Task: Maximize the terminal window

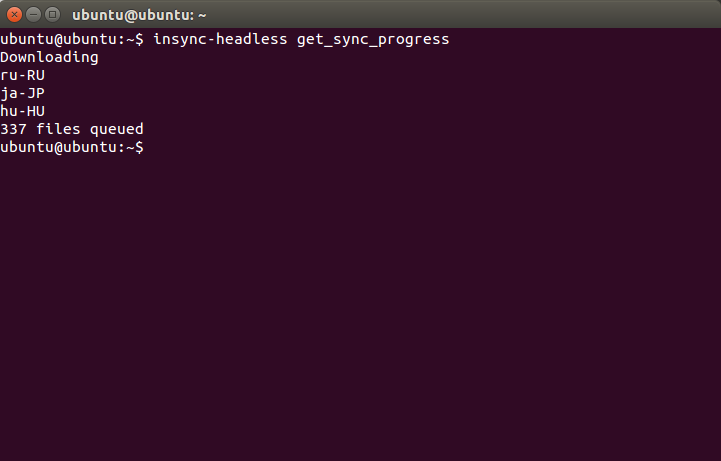Action: click(52, 15)
